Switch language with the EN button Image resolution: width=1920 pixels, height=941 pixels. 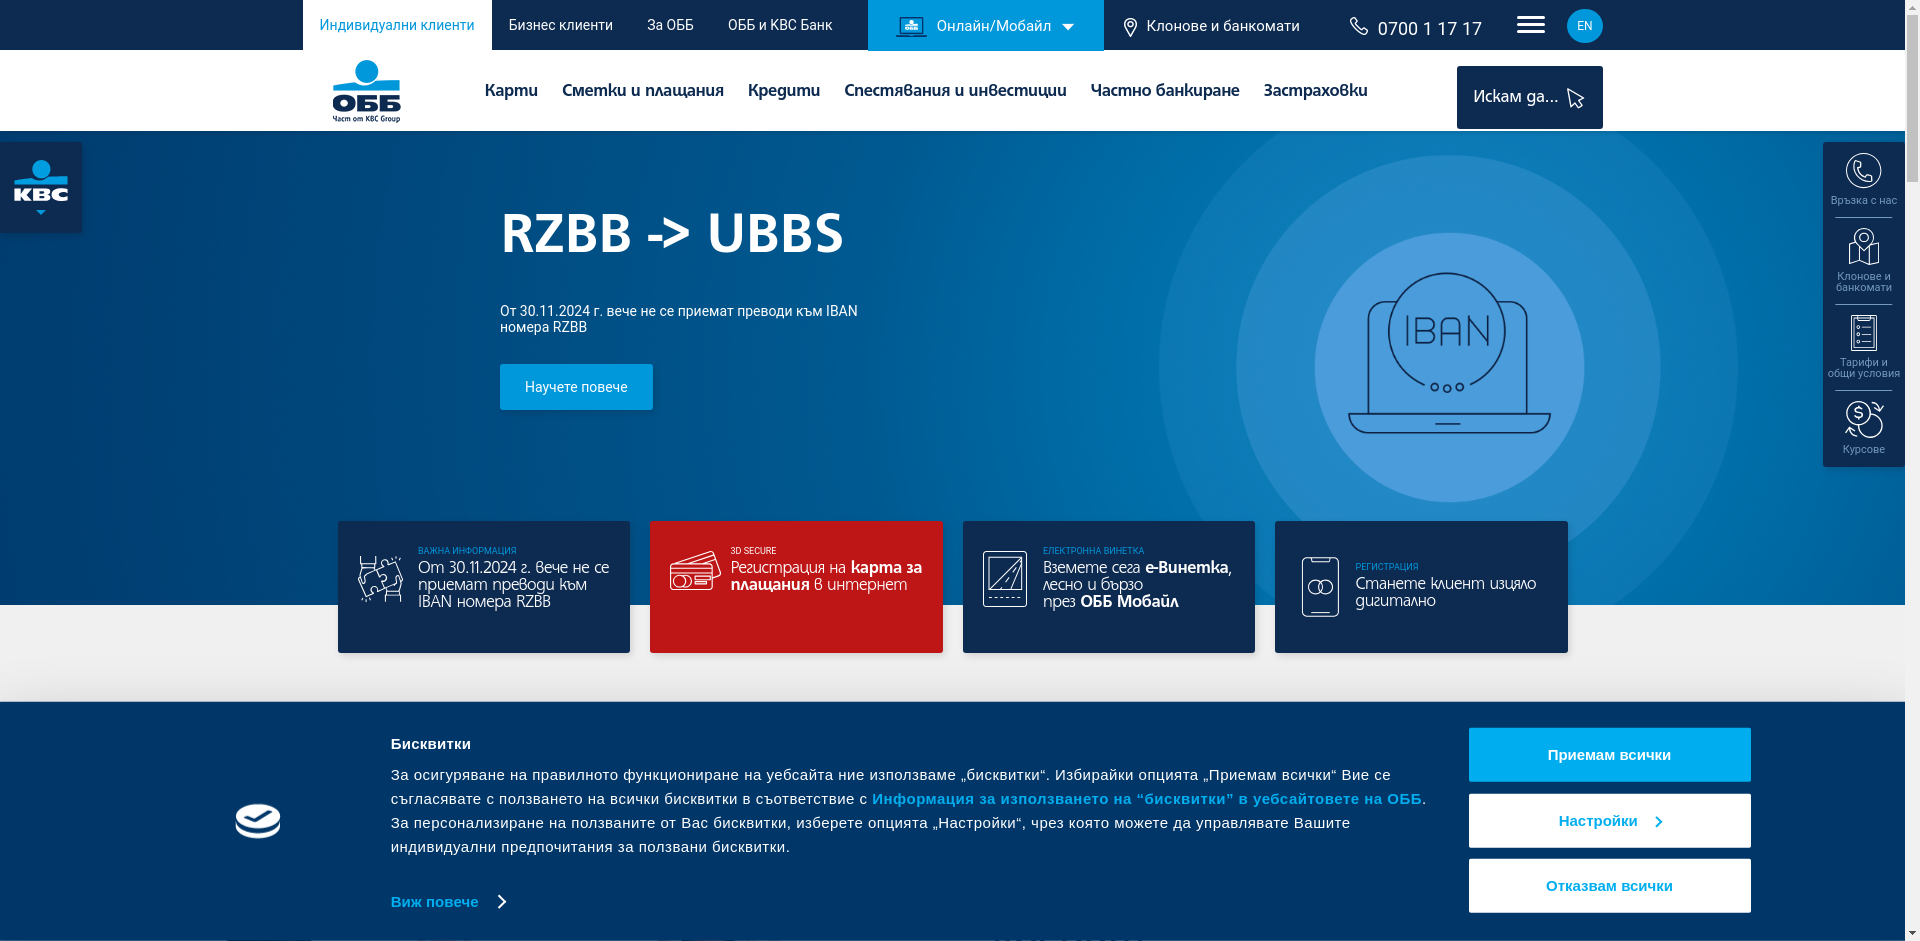pyautogui.click(x=1584, y=26)
